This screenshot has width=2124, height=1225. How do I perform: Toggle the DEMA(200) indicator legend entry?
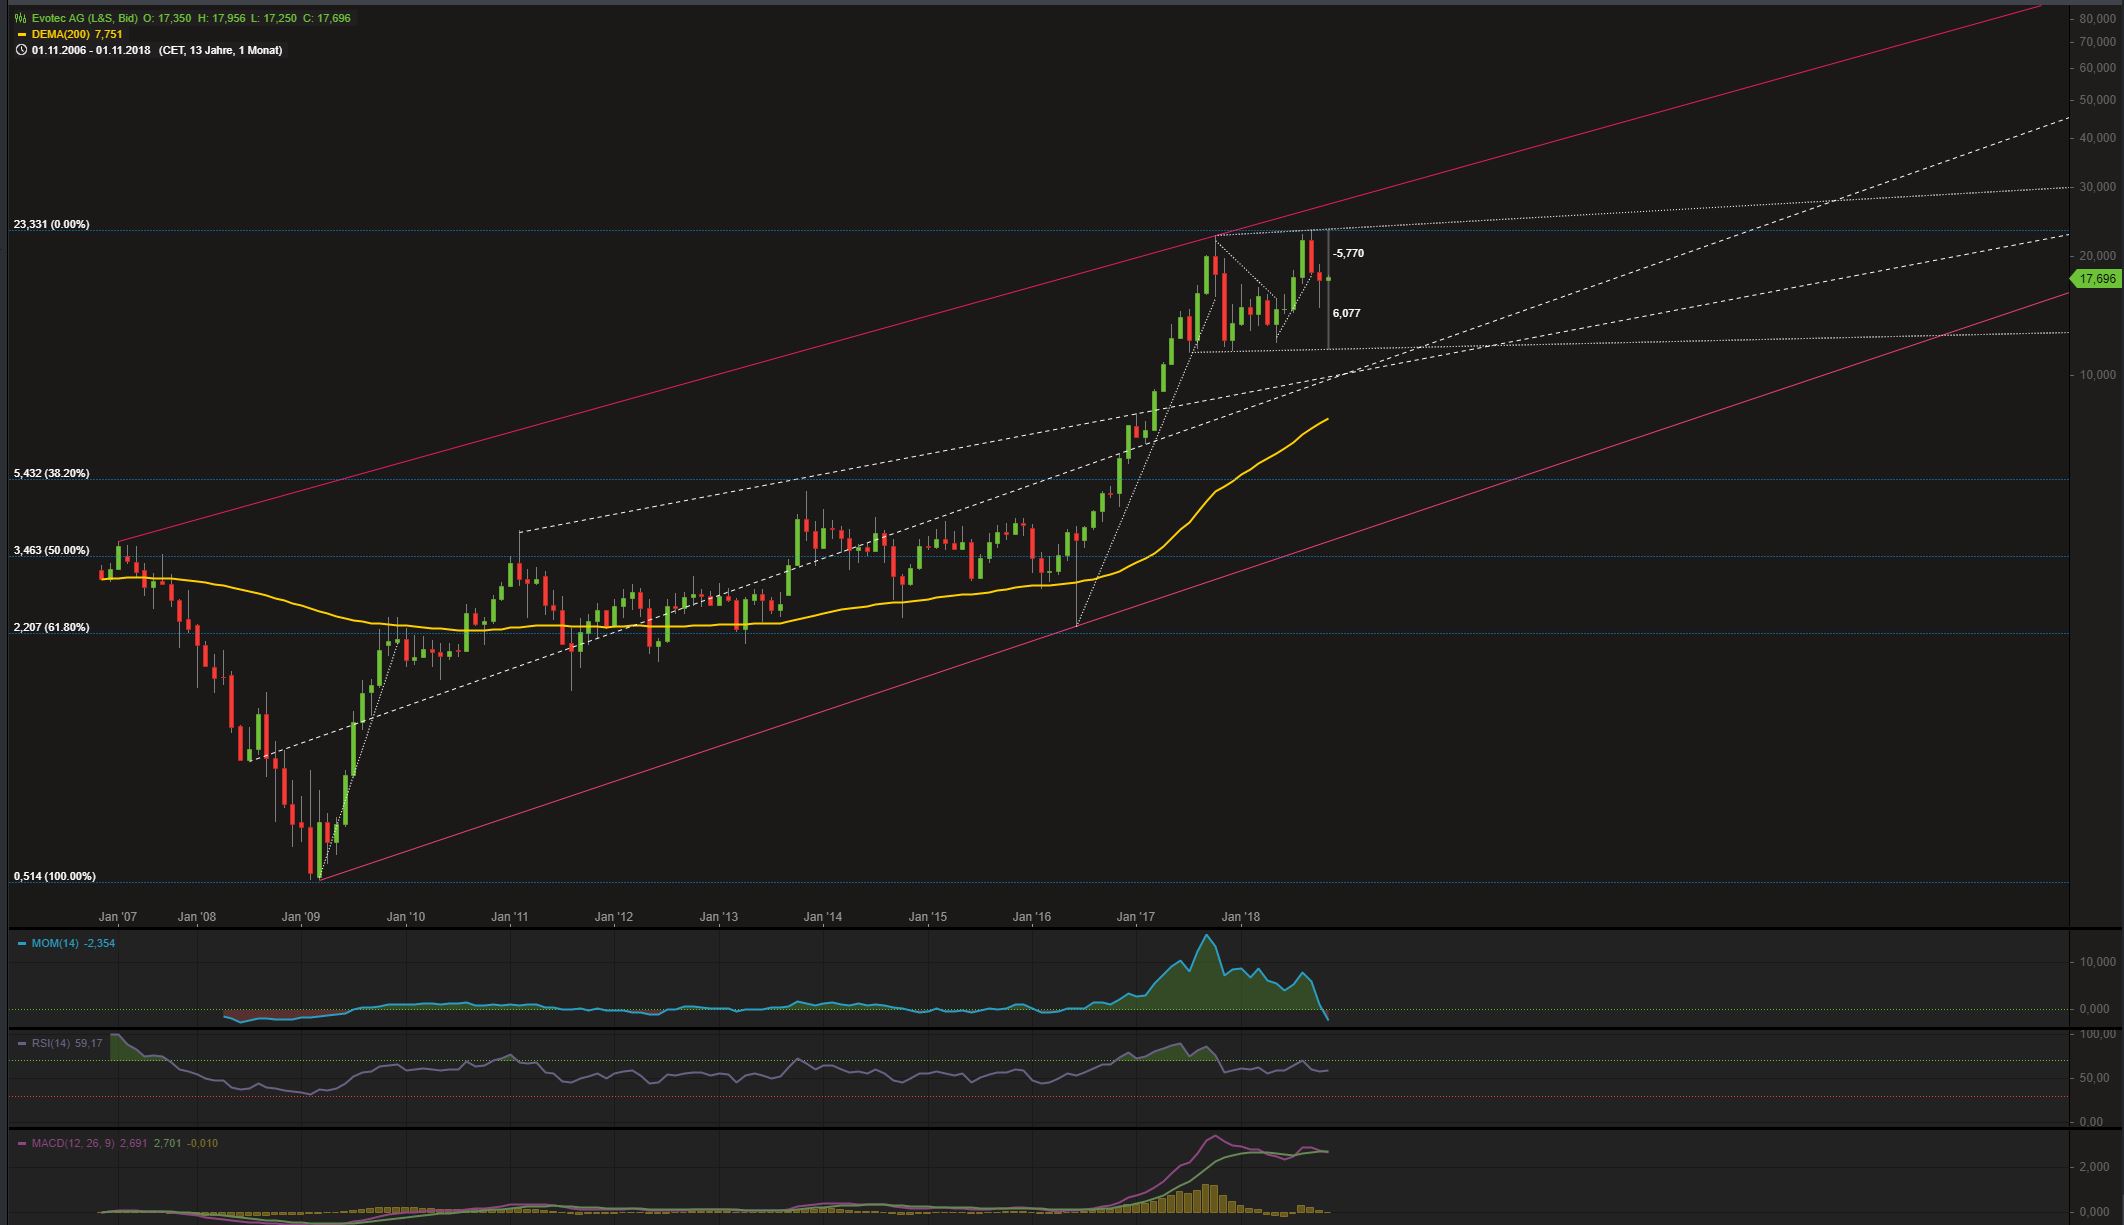point(65,33)
